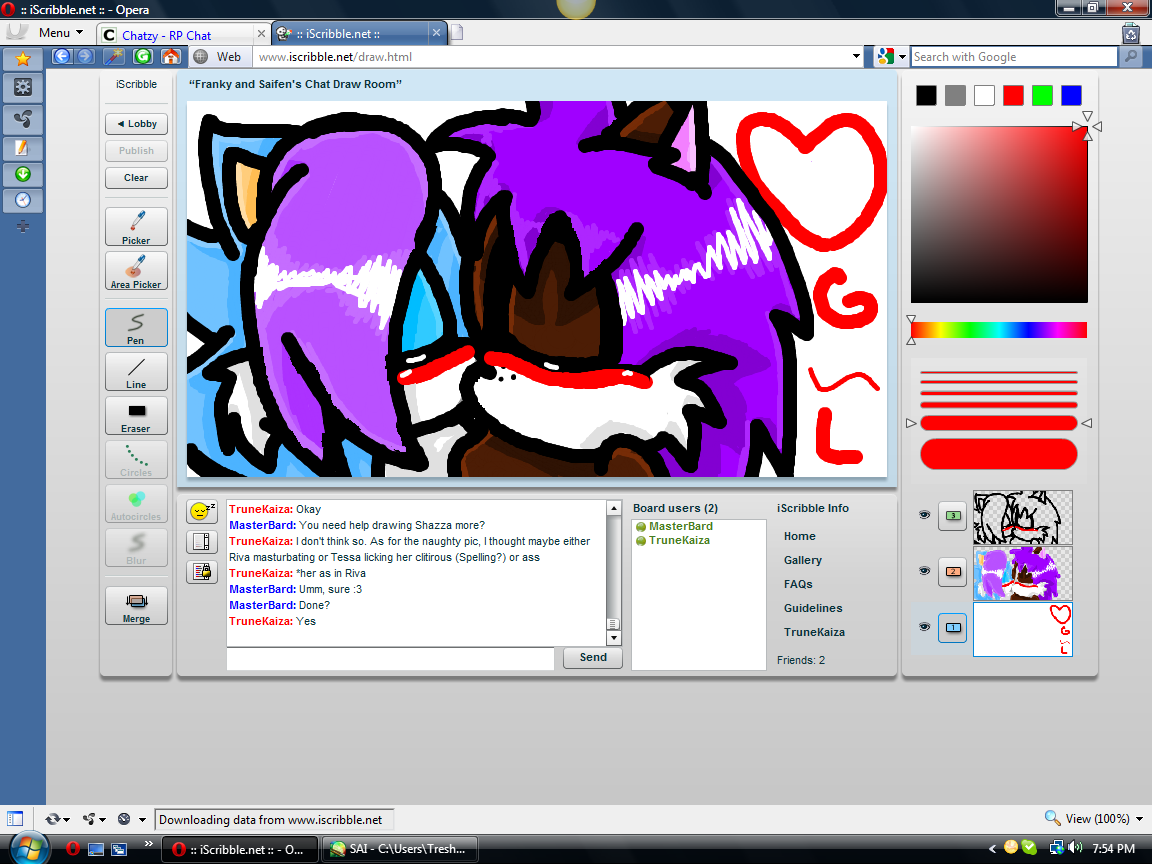Go back to the Lobby

(136, 123)
